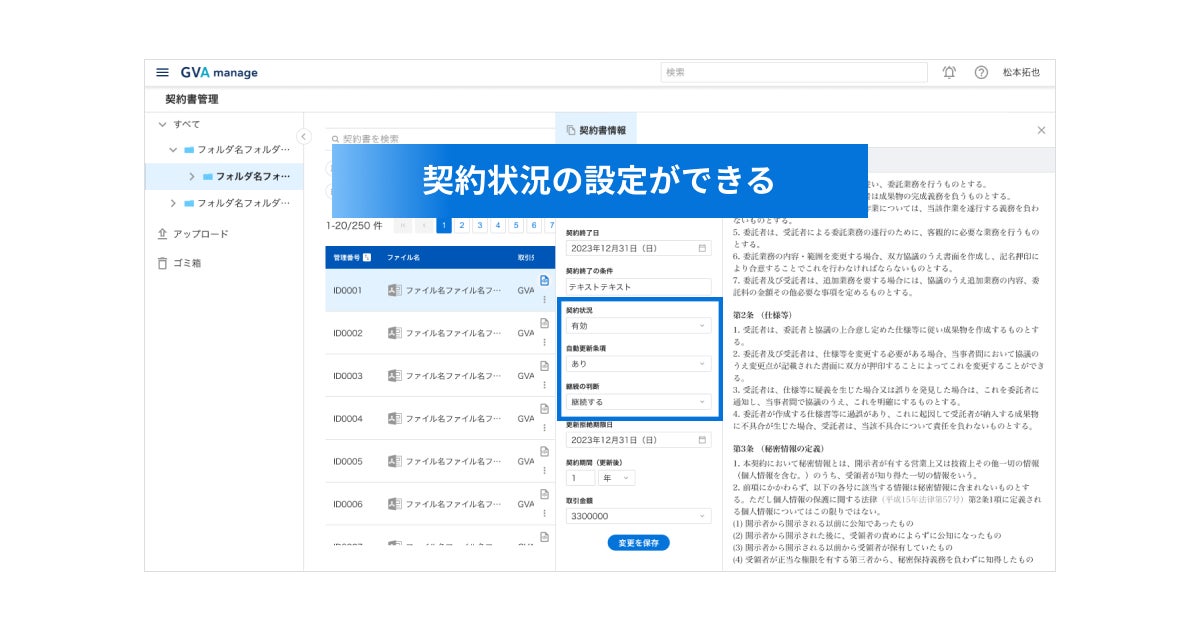The width and height of the screenshot is (1200, 630).
Task: Open the help question mark icon
Action: [x=981, y=73]
